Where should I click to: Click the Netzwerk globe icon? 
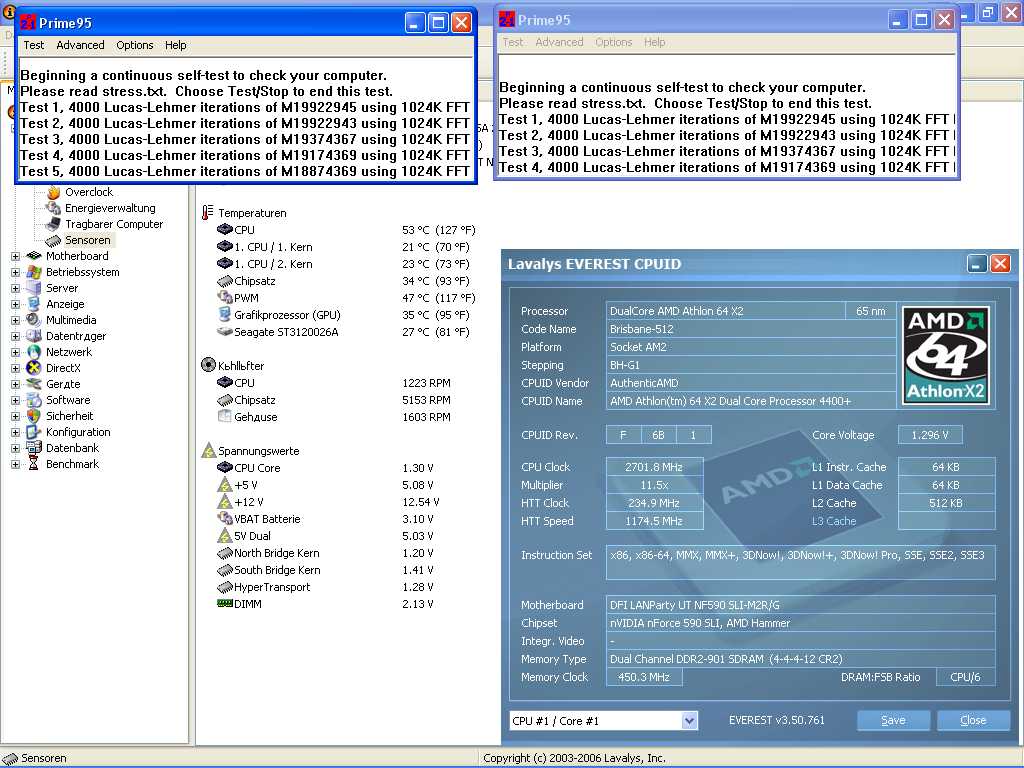34,352
